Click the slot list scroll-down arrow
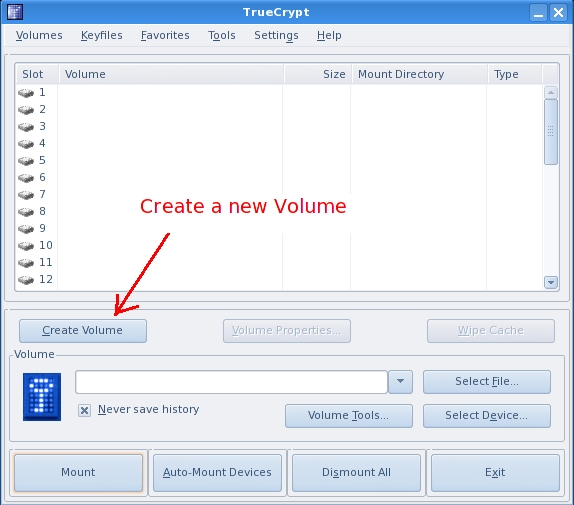 coord(551,282)
